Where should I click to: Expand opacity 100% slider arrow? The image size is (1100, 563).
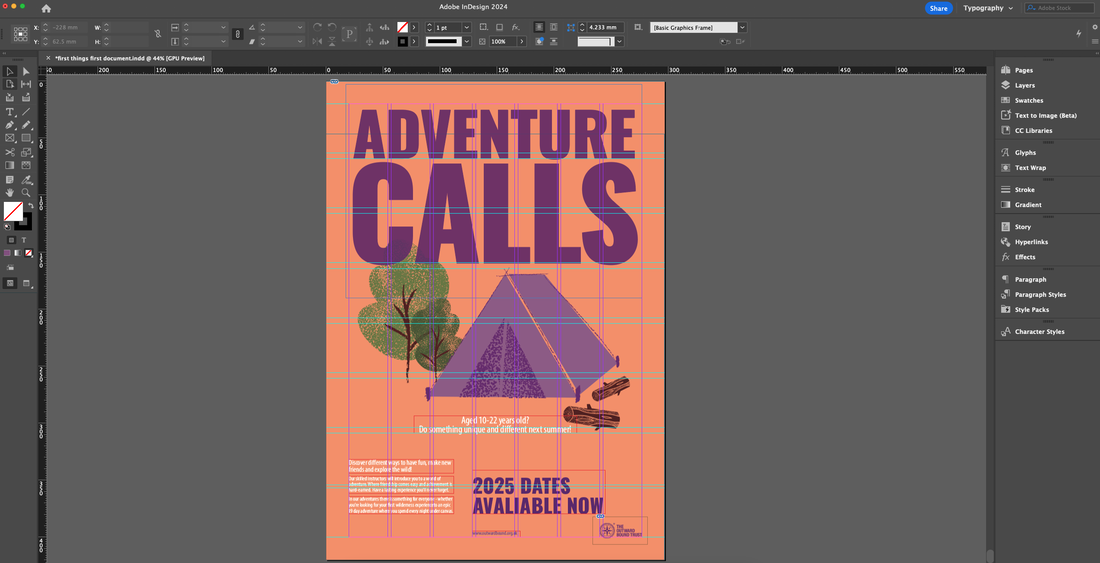[x=522, y=41]
